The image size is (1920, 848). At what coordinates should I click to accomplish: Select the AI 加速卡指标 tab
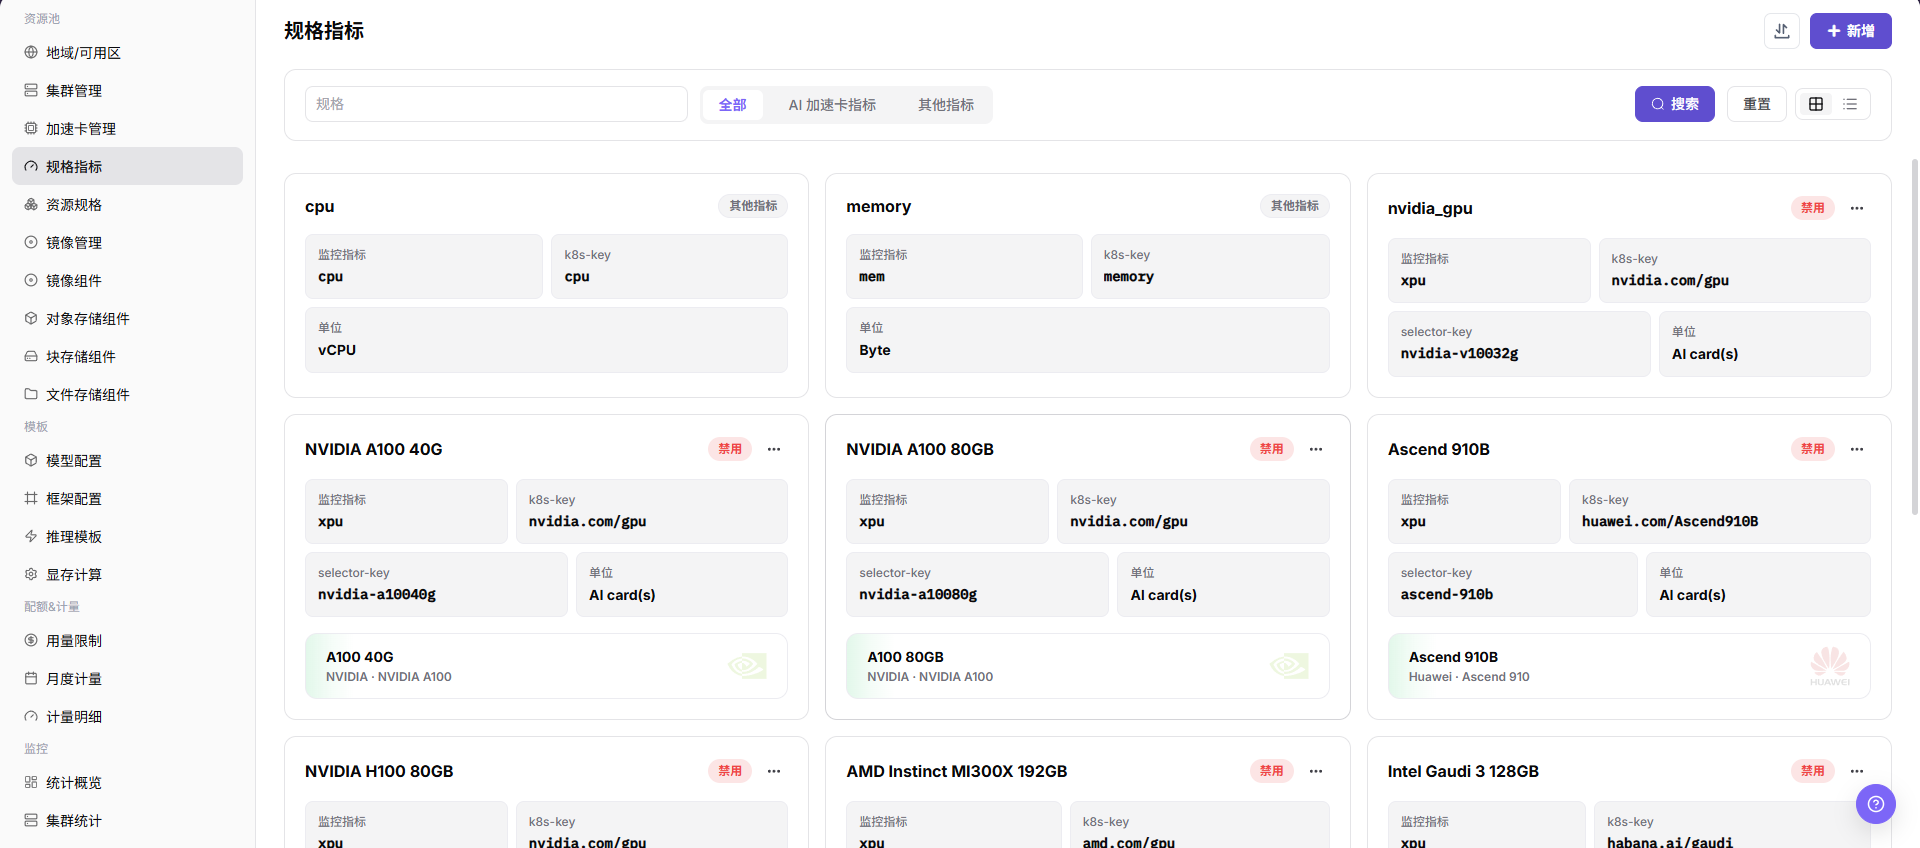pos(832,105)
